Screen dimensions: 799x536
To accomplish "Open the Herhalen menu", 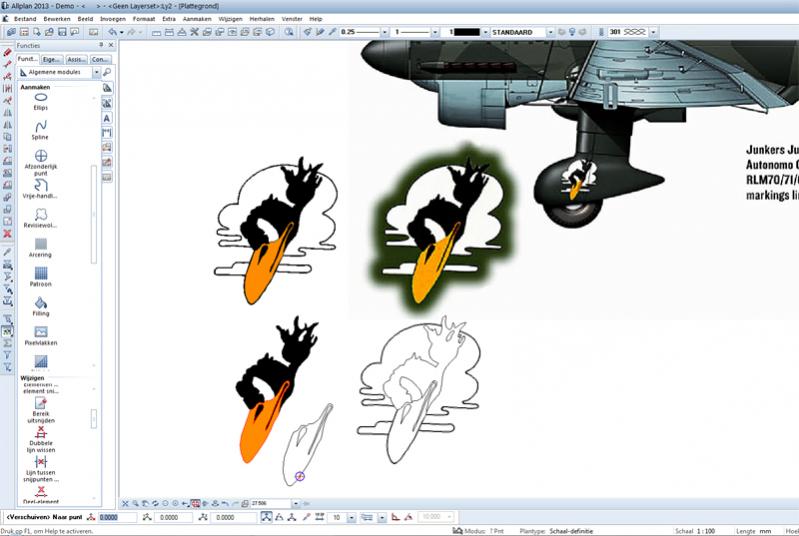I will click(x=262, y=19).
